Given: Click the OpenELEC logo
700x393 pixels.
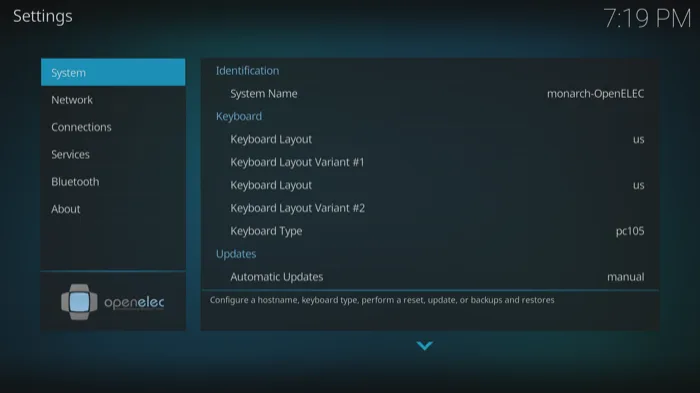Looking at the screenshot, I should [112, 302].
